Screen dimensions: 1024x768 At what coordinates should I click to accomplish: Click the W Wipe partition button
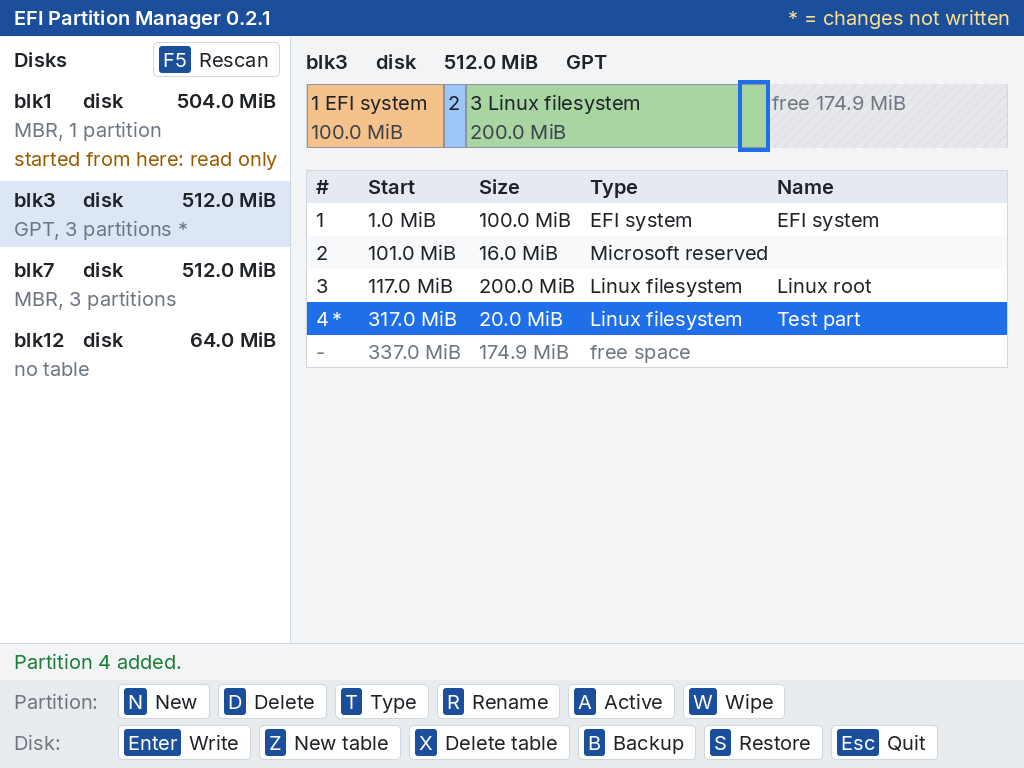coord(734,702)
